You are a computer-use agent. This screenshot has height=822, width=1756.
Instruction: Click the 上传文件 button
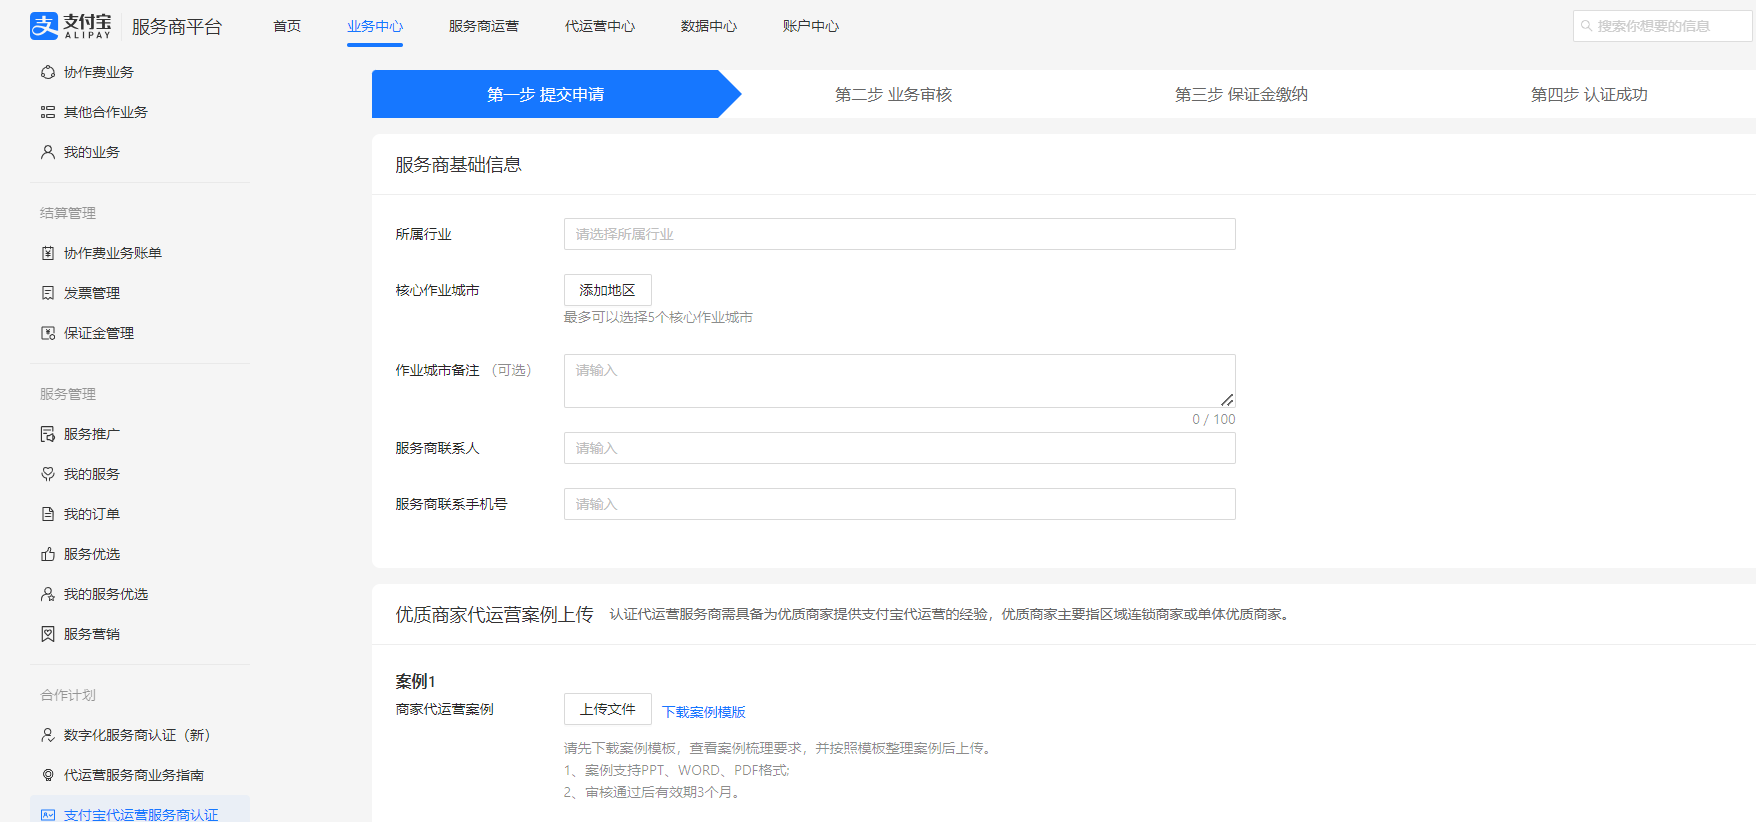pos(607,709)
